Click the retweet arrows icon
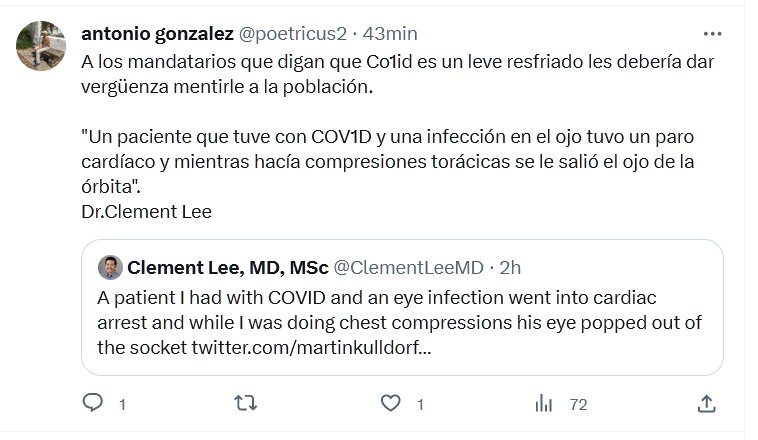Screen dimensions: 758x440 tap(245, 403)
